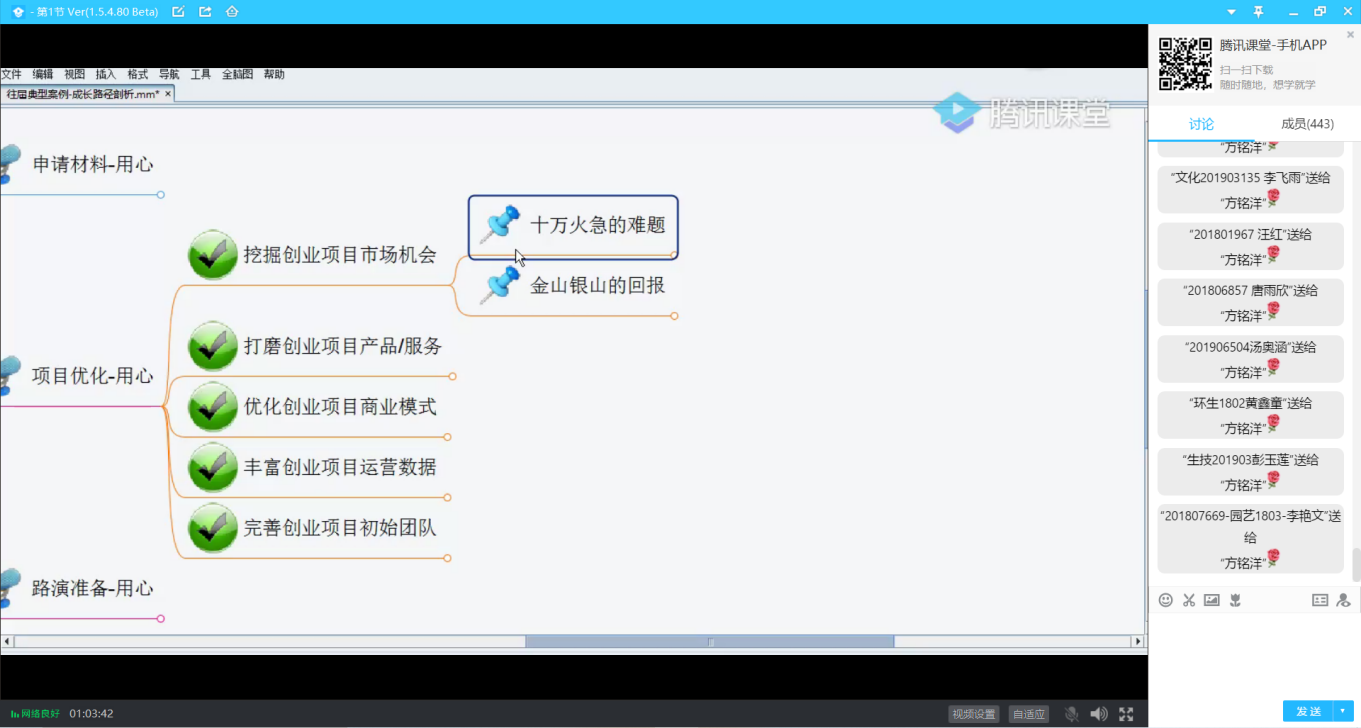
Task: Open the dropdown arrow beside the 发送 button
Action: coord(1343,711)
